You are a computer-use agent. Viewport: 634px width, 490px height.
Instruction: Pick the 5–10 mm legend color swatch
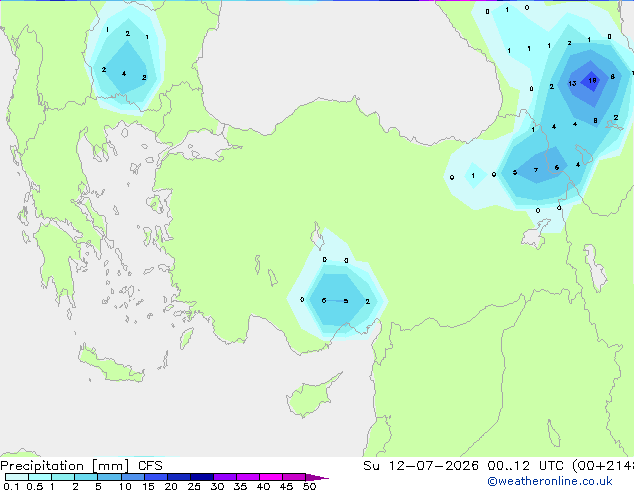109,477
